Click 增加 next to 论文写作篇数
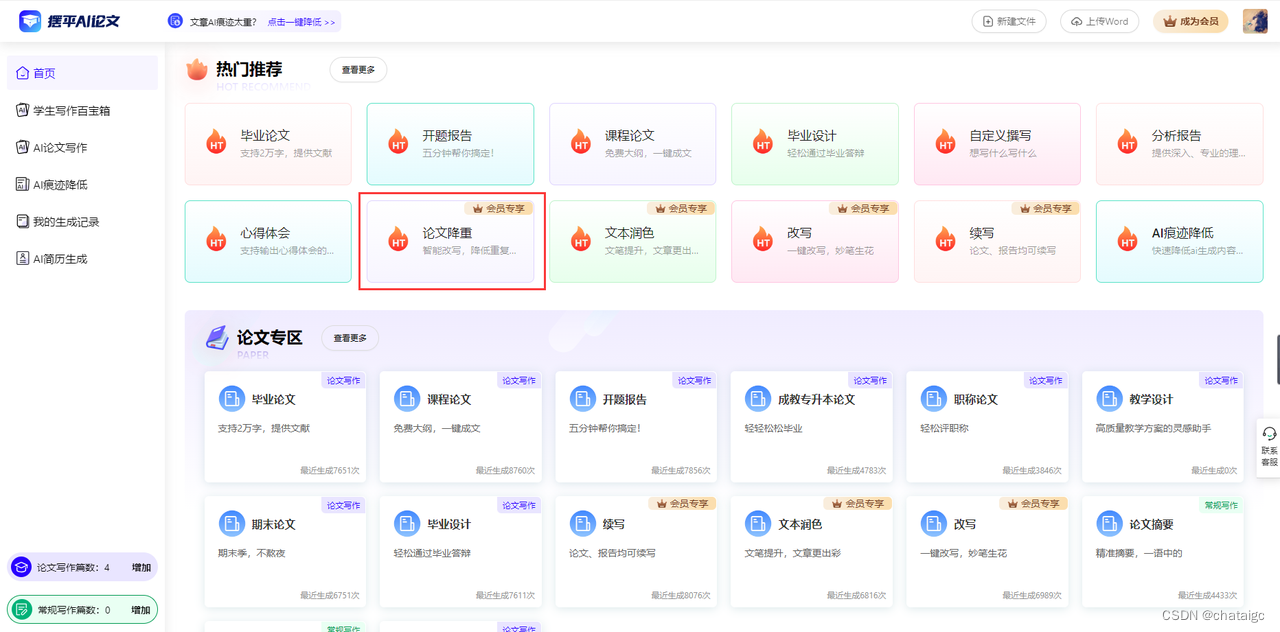Viewport: 1280px width, 632px height. click(x=141, y=568)
